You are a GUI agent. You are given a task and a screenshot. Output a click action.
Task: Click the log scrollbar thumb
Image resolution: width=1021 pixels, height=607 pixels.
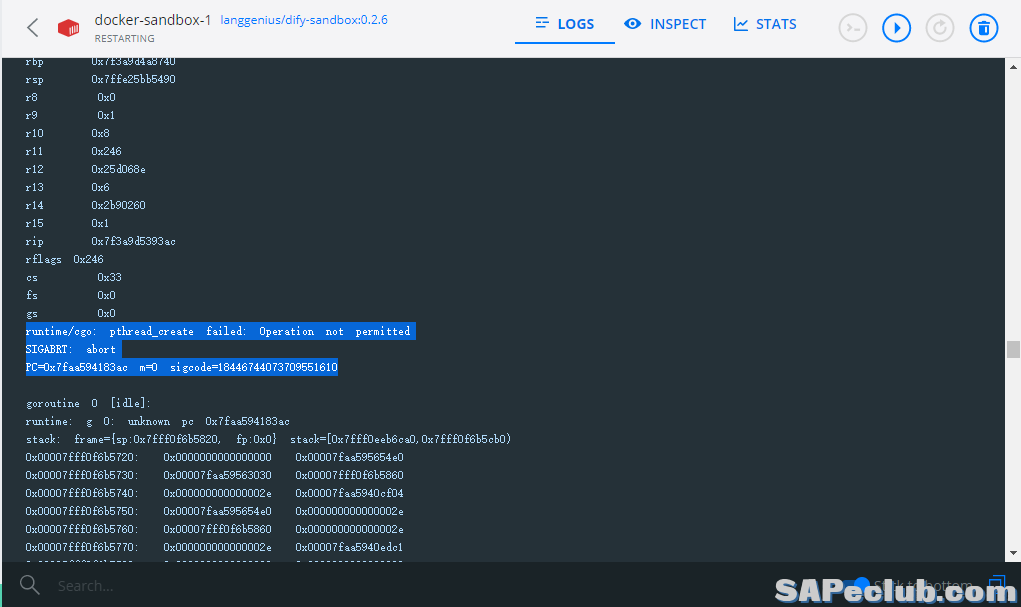coord(1013,349)
